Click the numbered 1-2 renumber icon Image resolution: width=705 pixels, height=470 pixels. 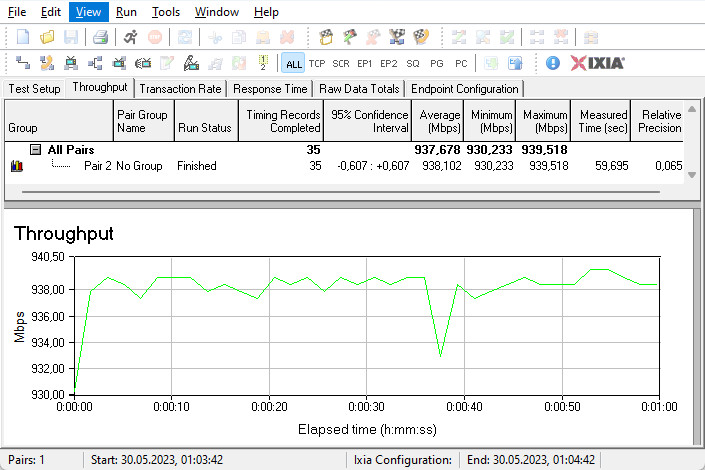pos(263,63)
